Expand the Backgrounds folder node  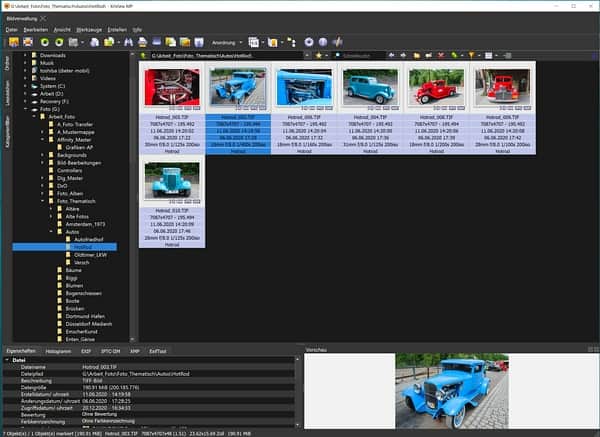(42, 155)
